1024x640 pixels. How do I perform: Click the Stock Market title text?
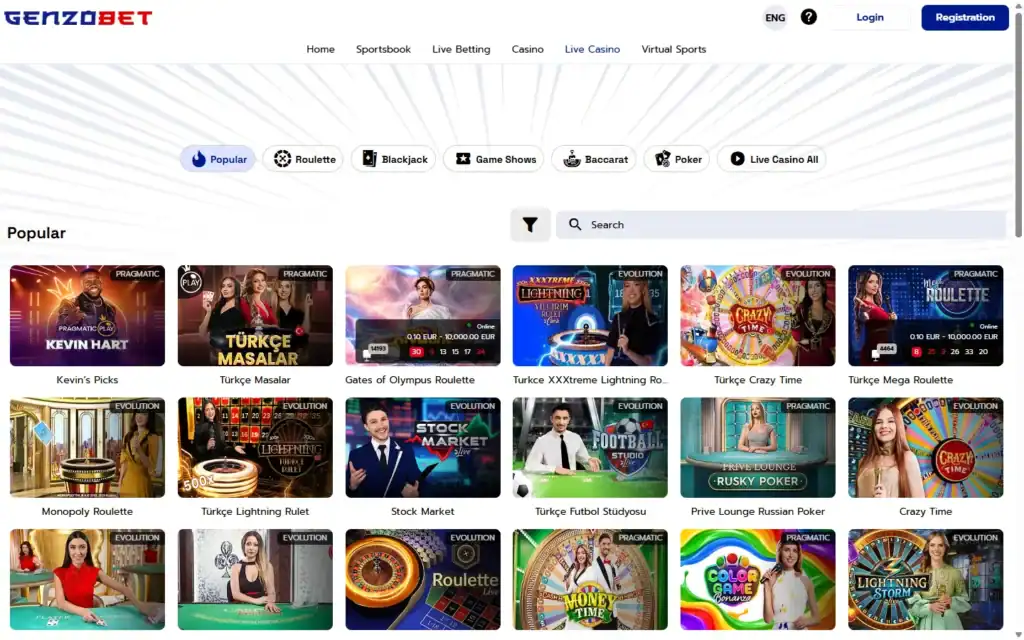point(423,511)
